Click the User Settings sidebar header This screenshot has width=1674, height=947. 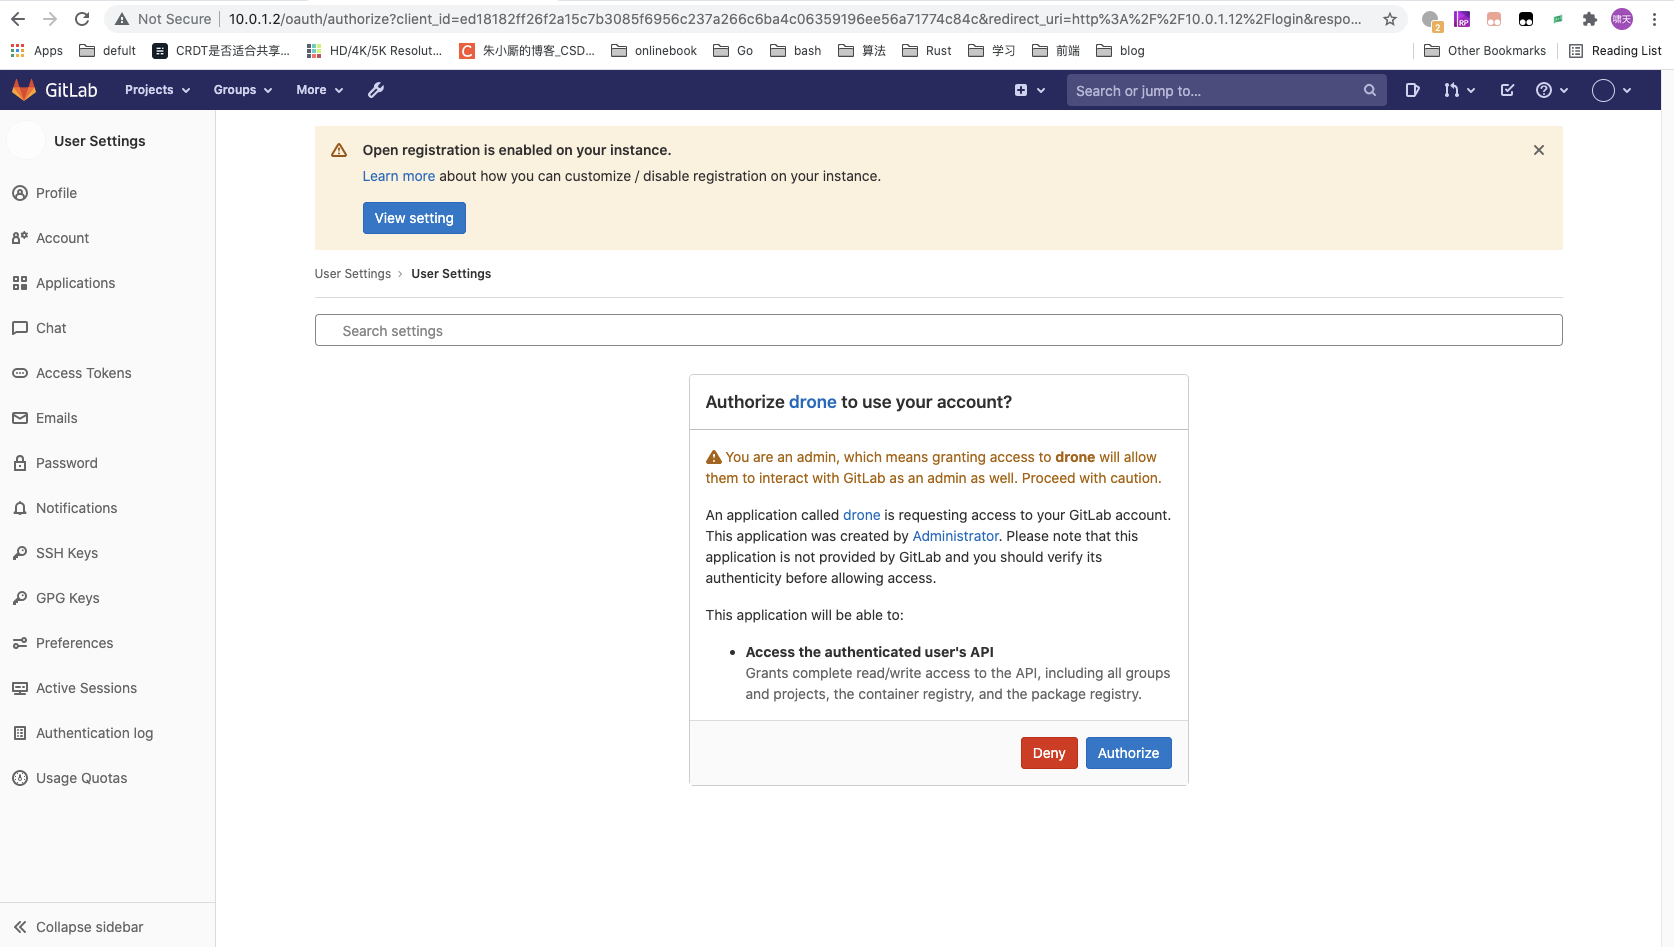click(99, 141)
